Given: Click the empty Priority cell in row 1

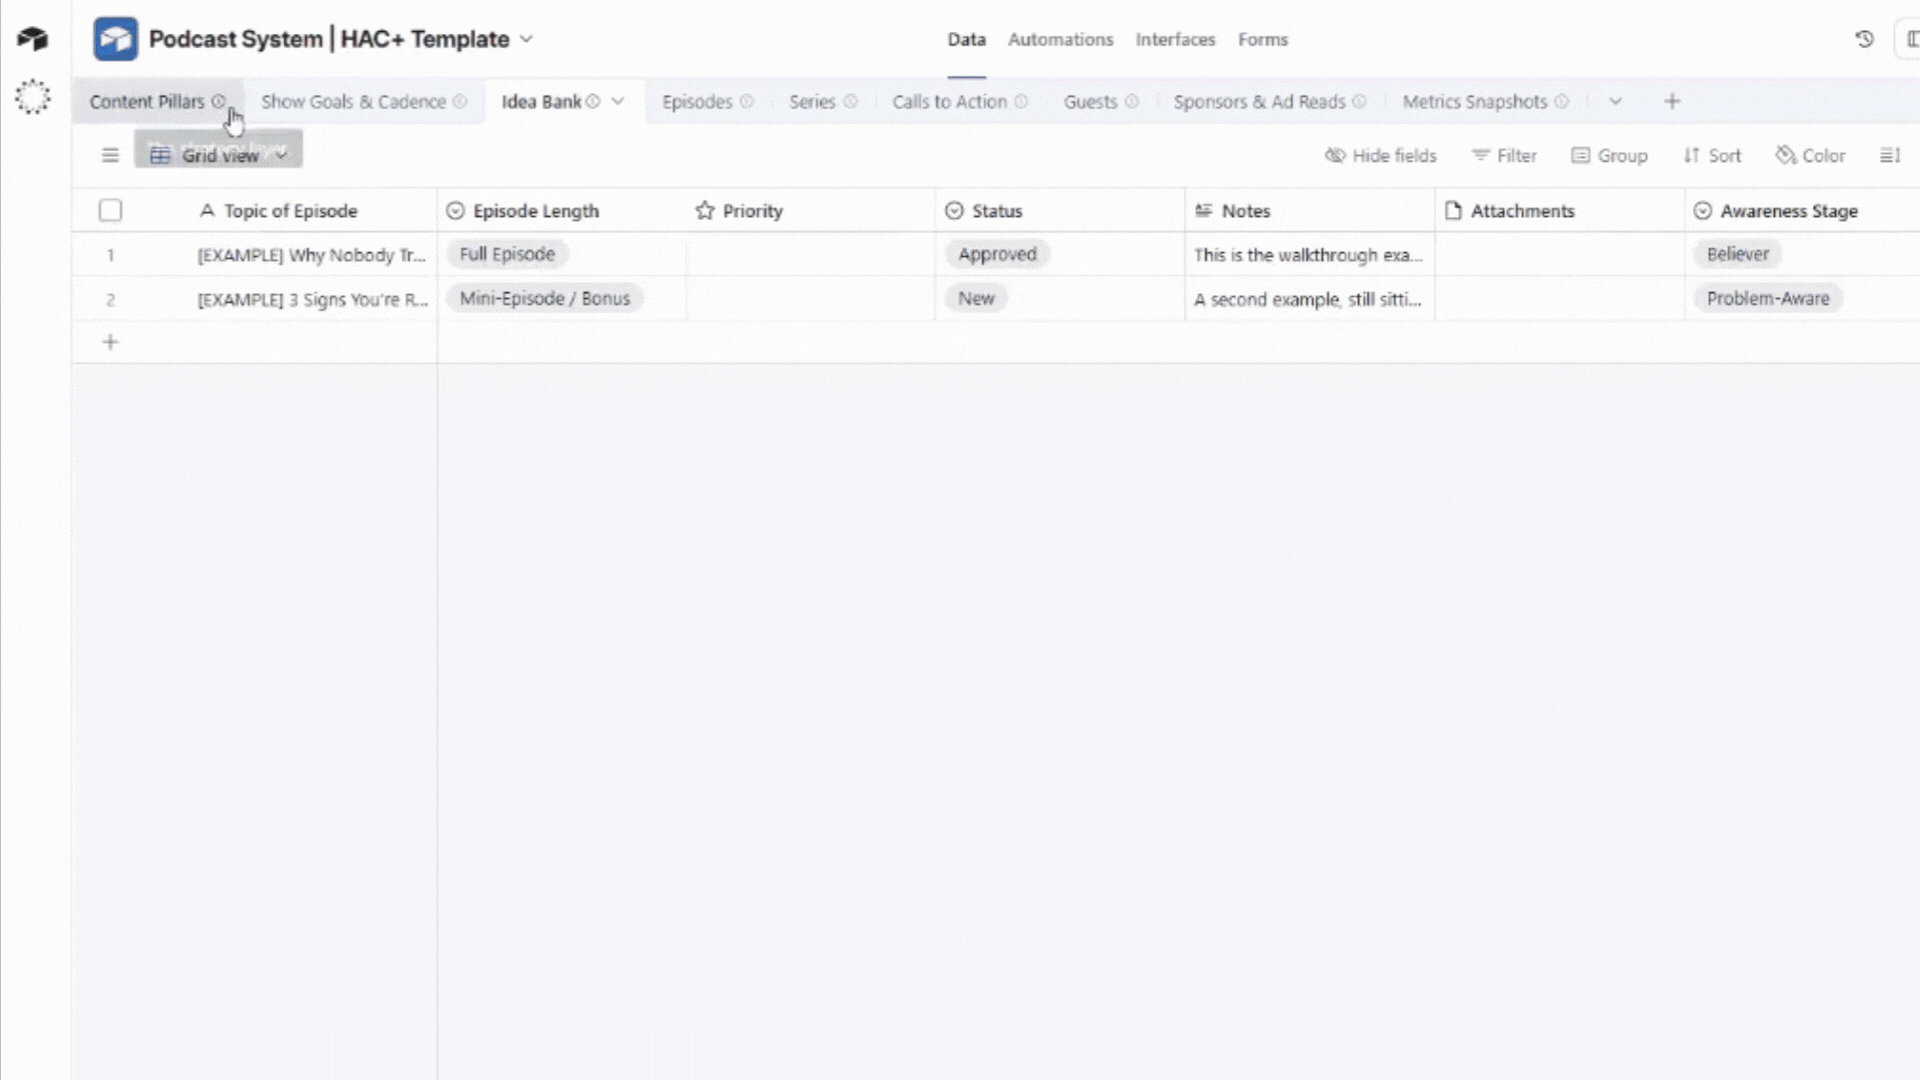Looking at the screenshot, I should [810, 255].
